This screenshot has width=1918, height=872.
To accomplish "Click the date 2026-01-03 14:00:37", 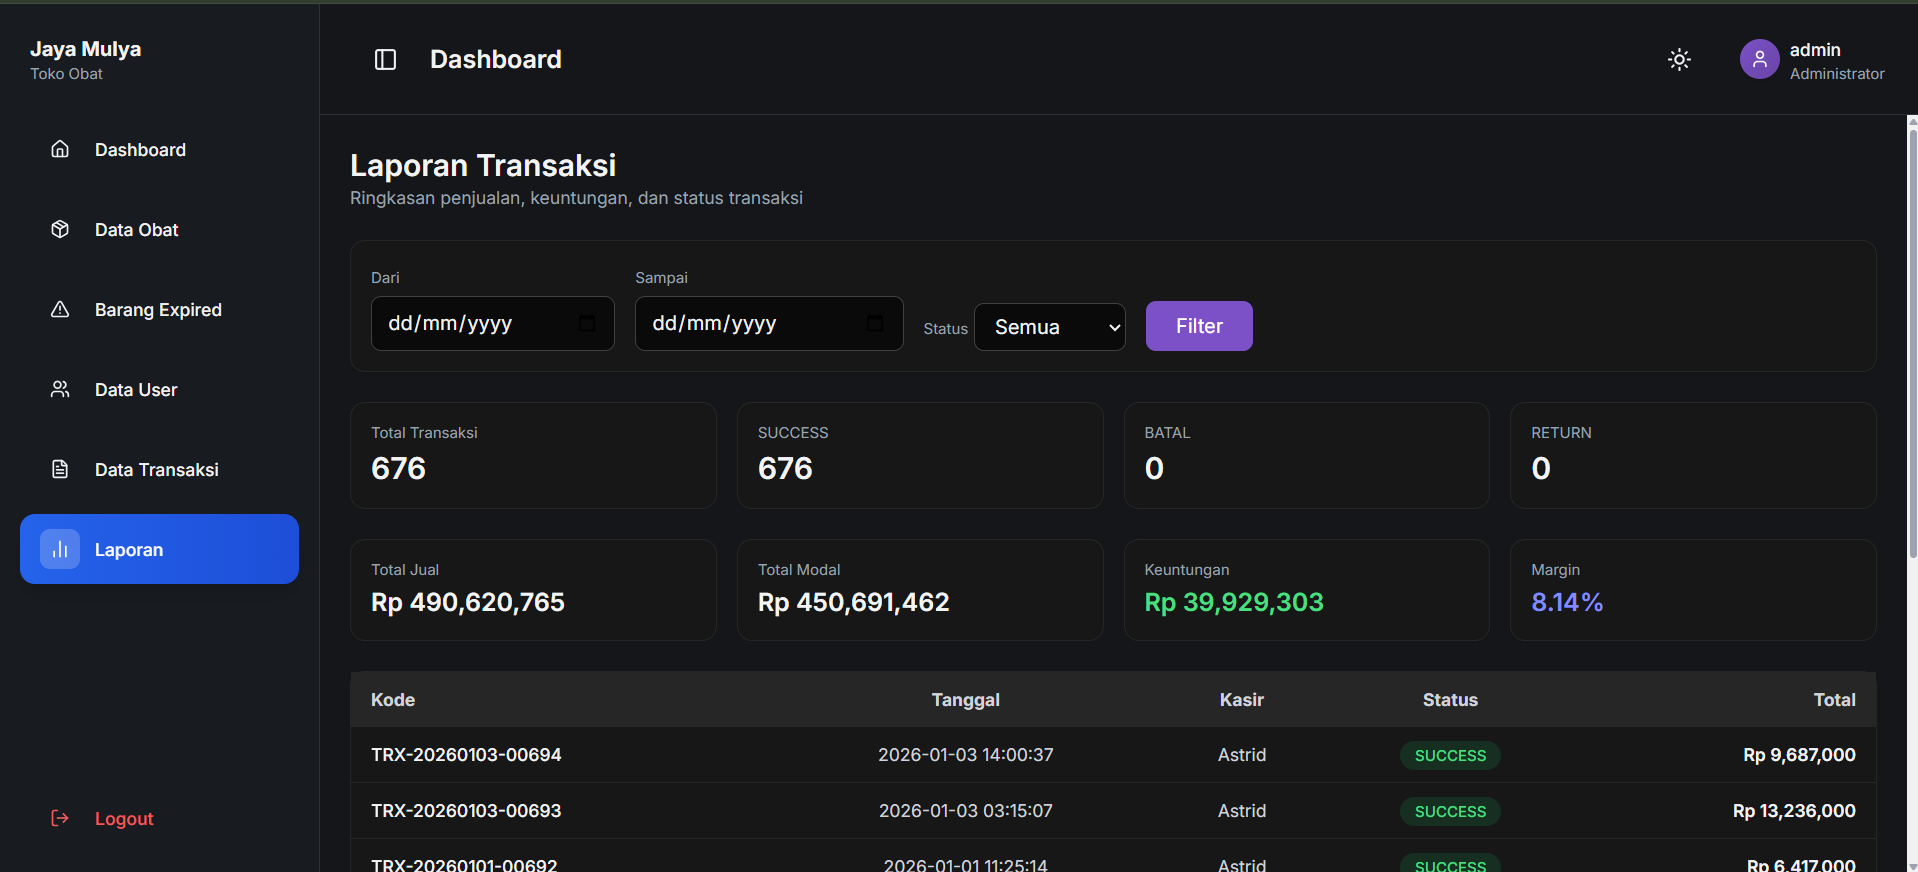I will 965,754.
